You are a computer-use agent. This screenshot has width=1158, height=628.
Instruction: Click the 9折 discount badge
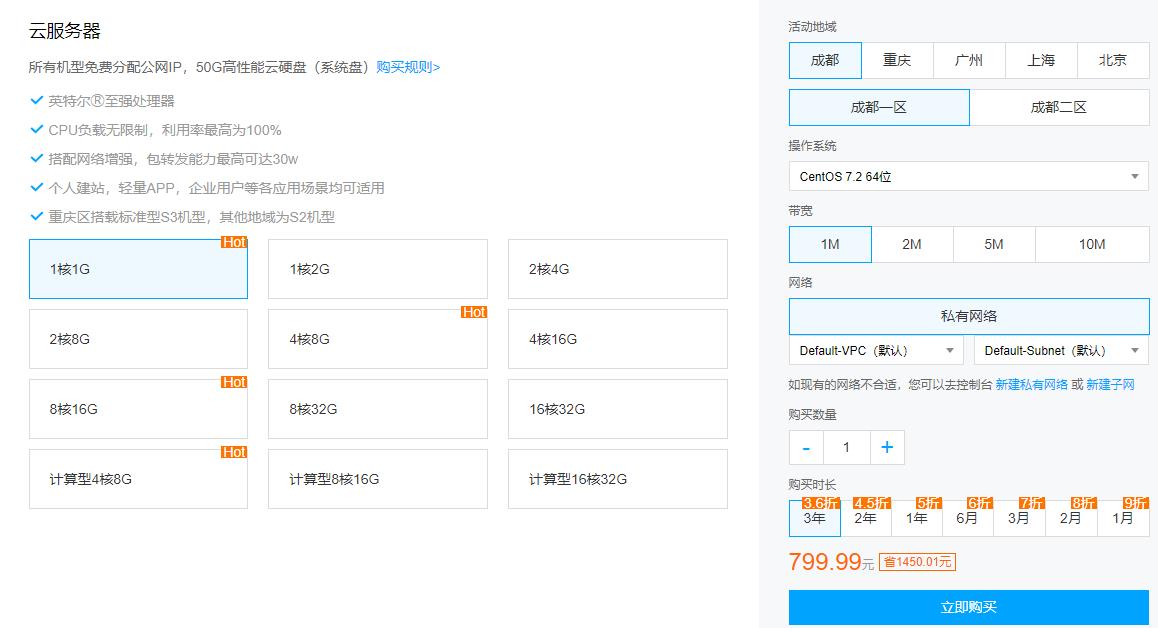click(x=1136, y=503)
